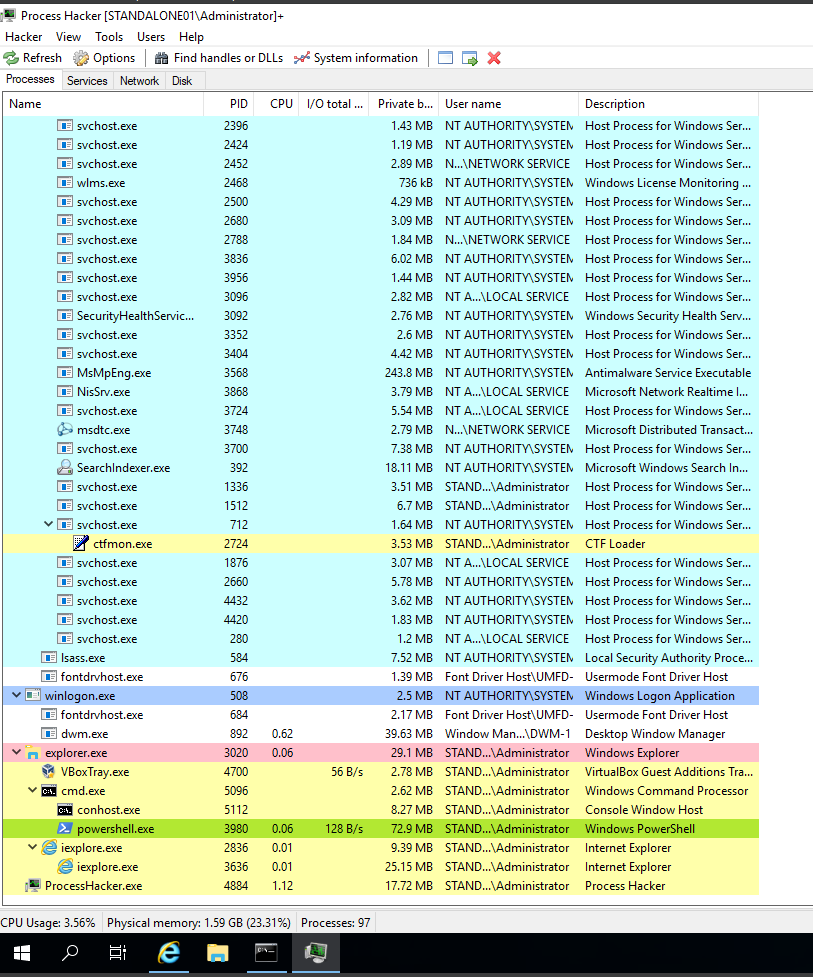Image resolution: width=813 pixels, height=977 pixels.
Task: Select the MsMpEng.exe process icon
Action: click(64, 372)
